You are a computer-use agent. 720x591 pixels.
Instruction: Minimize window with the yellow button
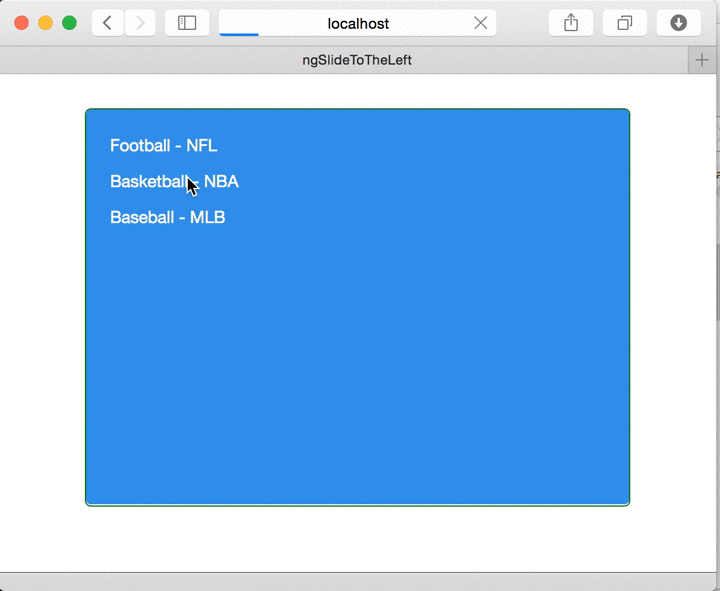(x=45, y=23)
